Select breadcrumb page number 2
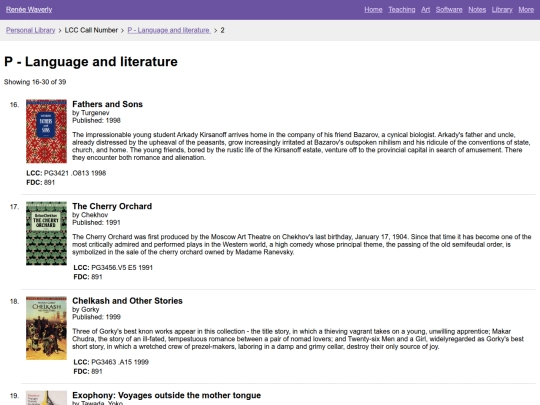Image resolution: width=540 pixels, height=405 pixels. pos(222,30)
